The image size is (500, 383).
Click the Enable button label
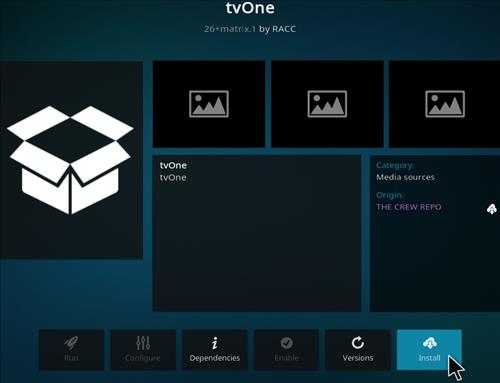point(286,358)
